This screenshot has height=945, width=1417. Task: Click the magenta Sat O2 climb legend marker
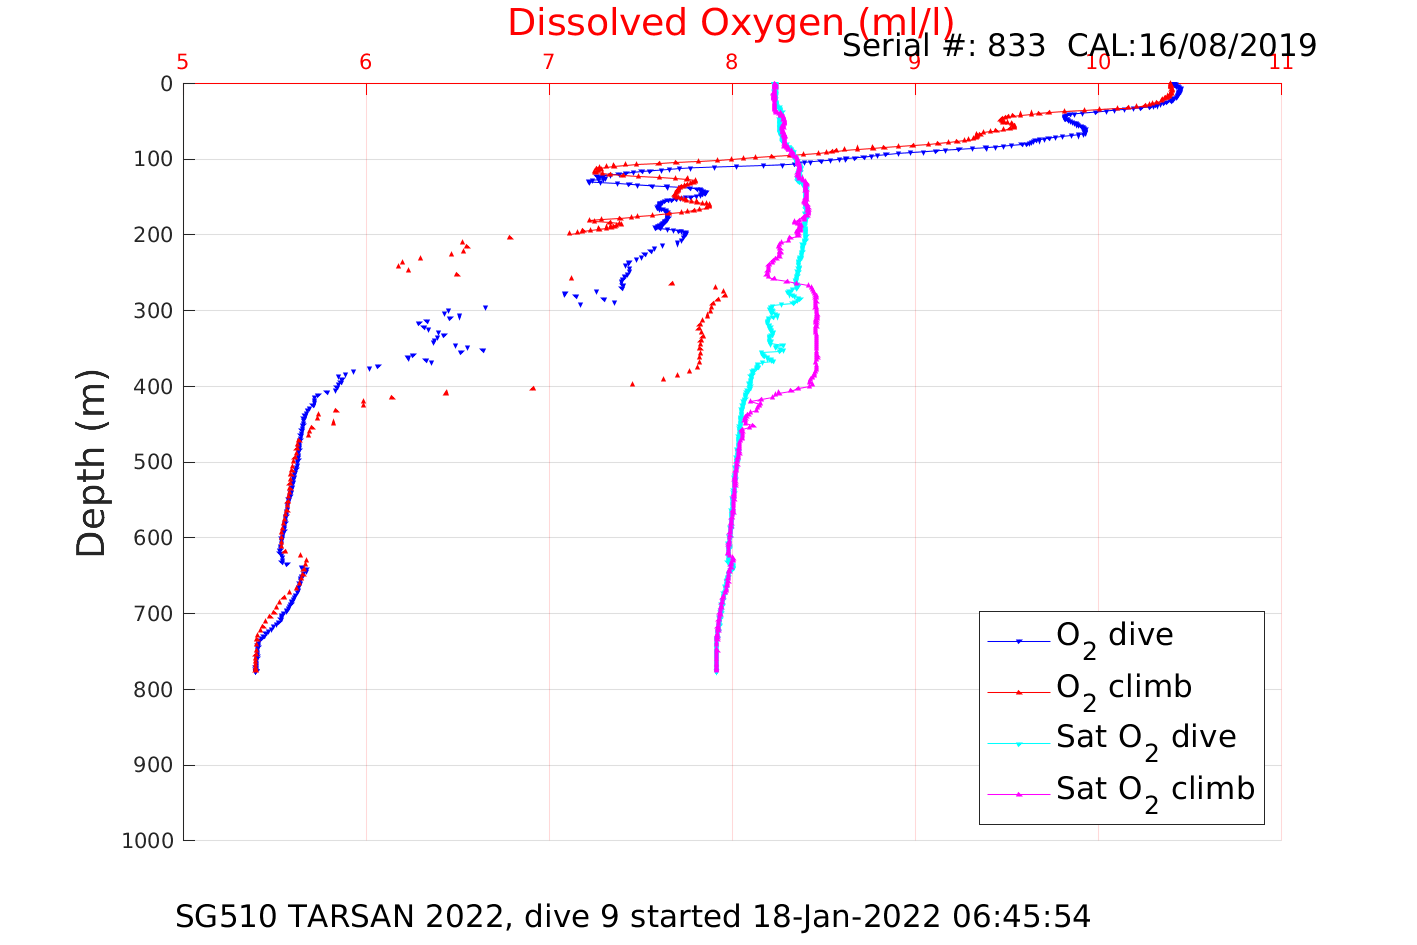pyautogui.click(x=1019, y=794)
